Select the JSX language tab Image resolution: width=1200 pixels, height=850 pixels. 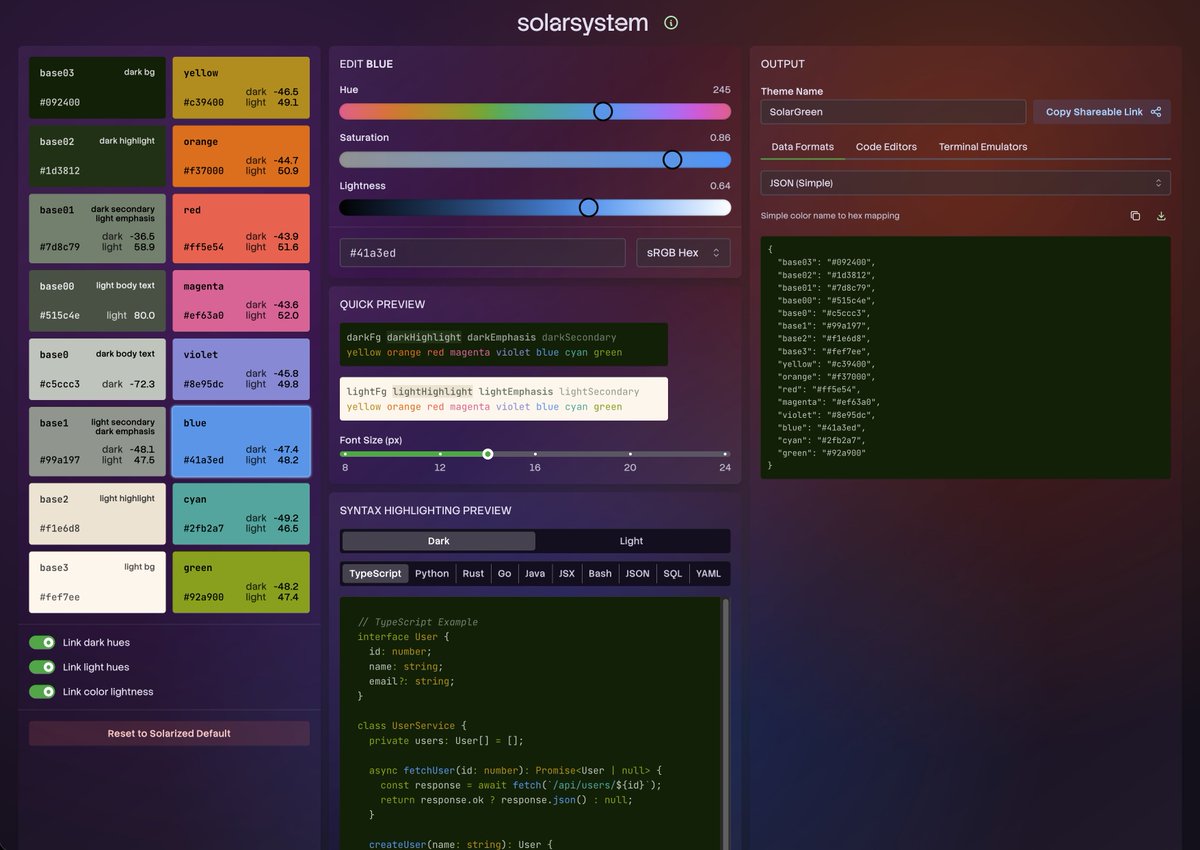(x=567, y=574)
